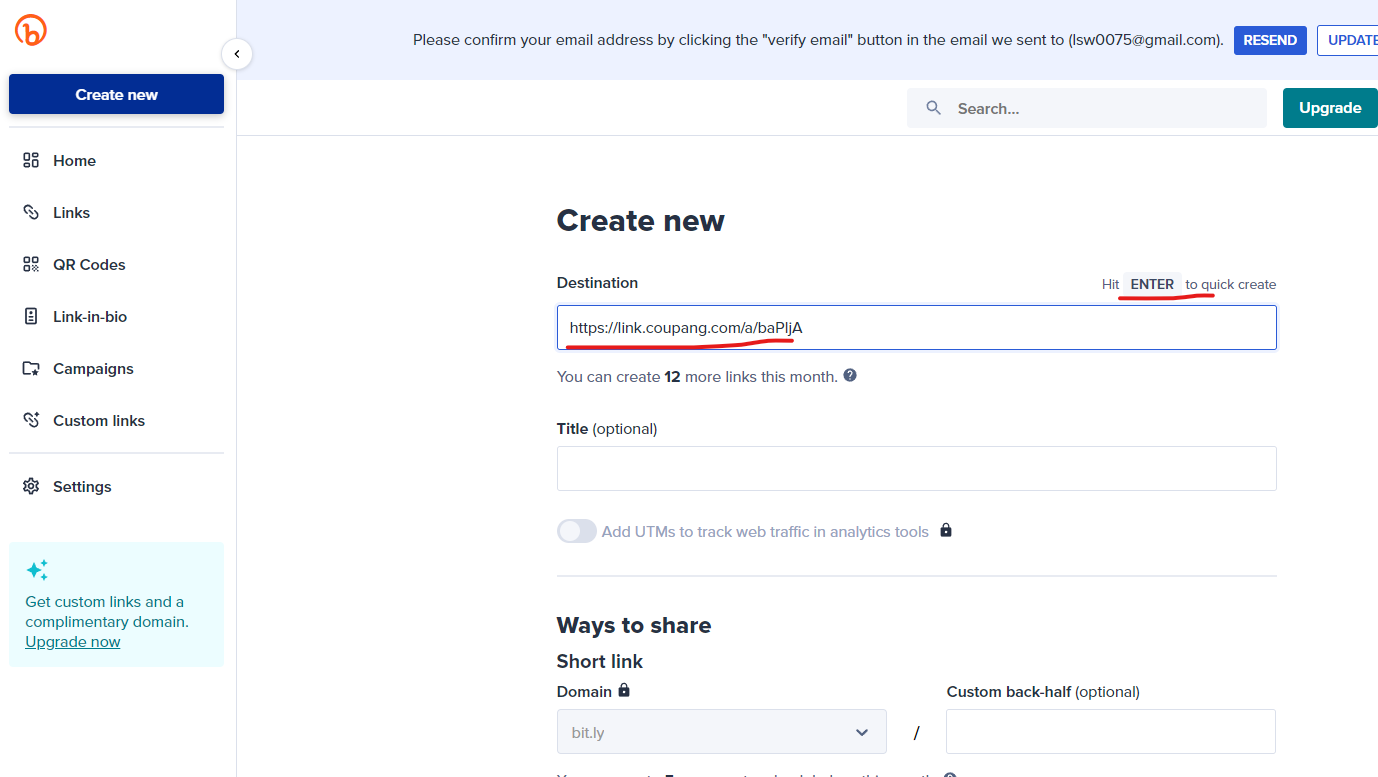Viewport: 1378px width, 777px height.
Task: Click the Settings gear icon
Action: click(31, 486)
